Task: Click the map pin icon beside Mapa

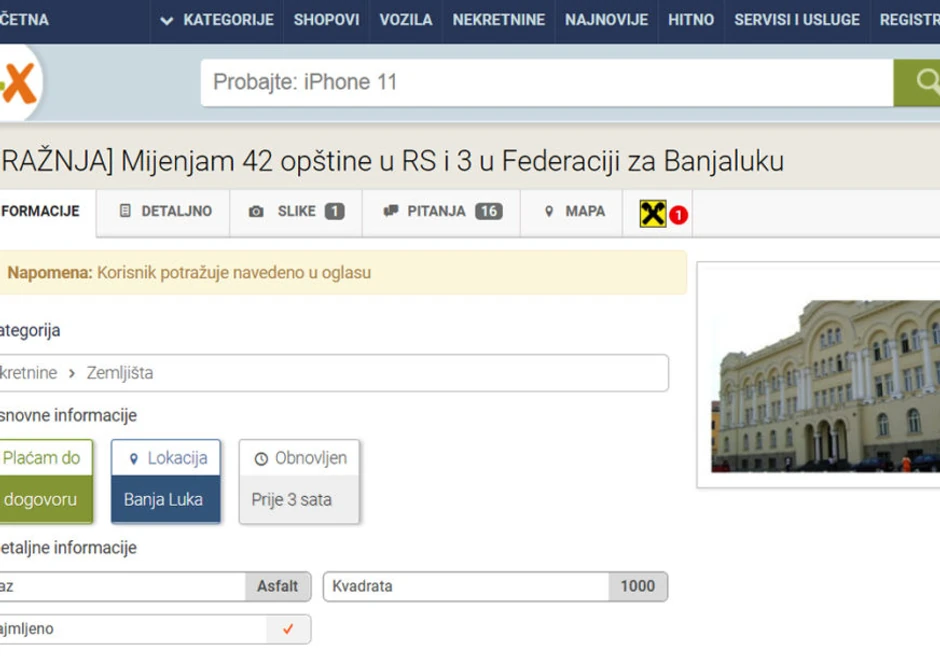Action: coord(549,212)
